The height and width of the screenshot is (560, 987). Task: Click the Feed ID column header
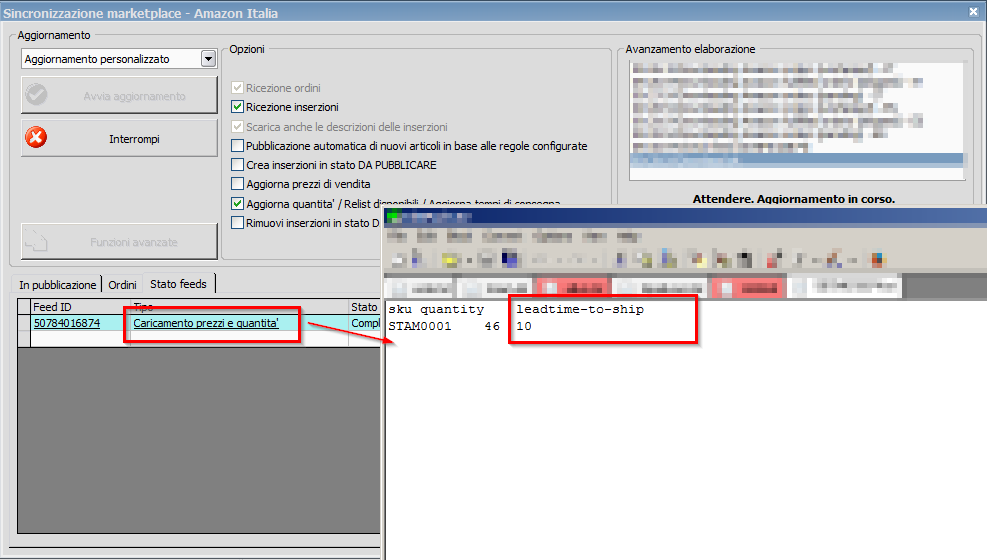coord(81,306)
